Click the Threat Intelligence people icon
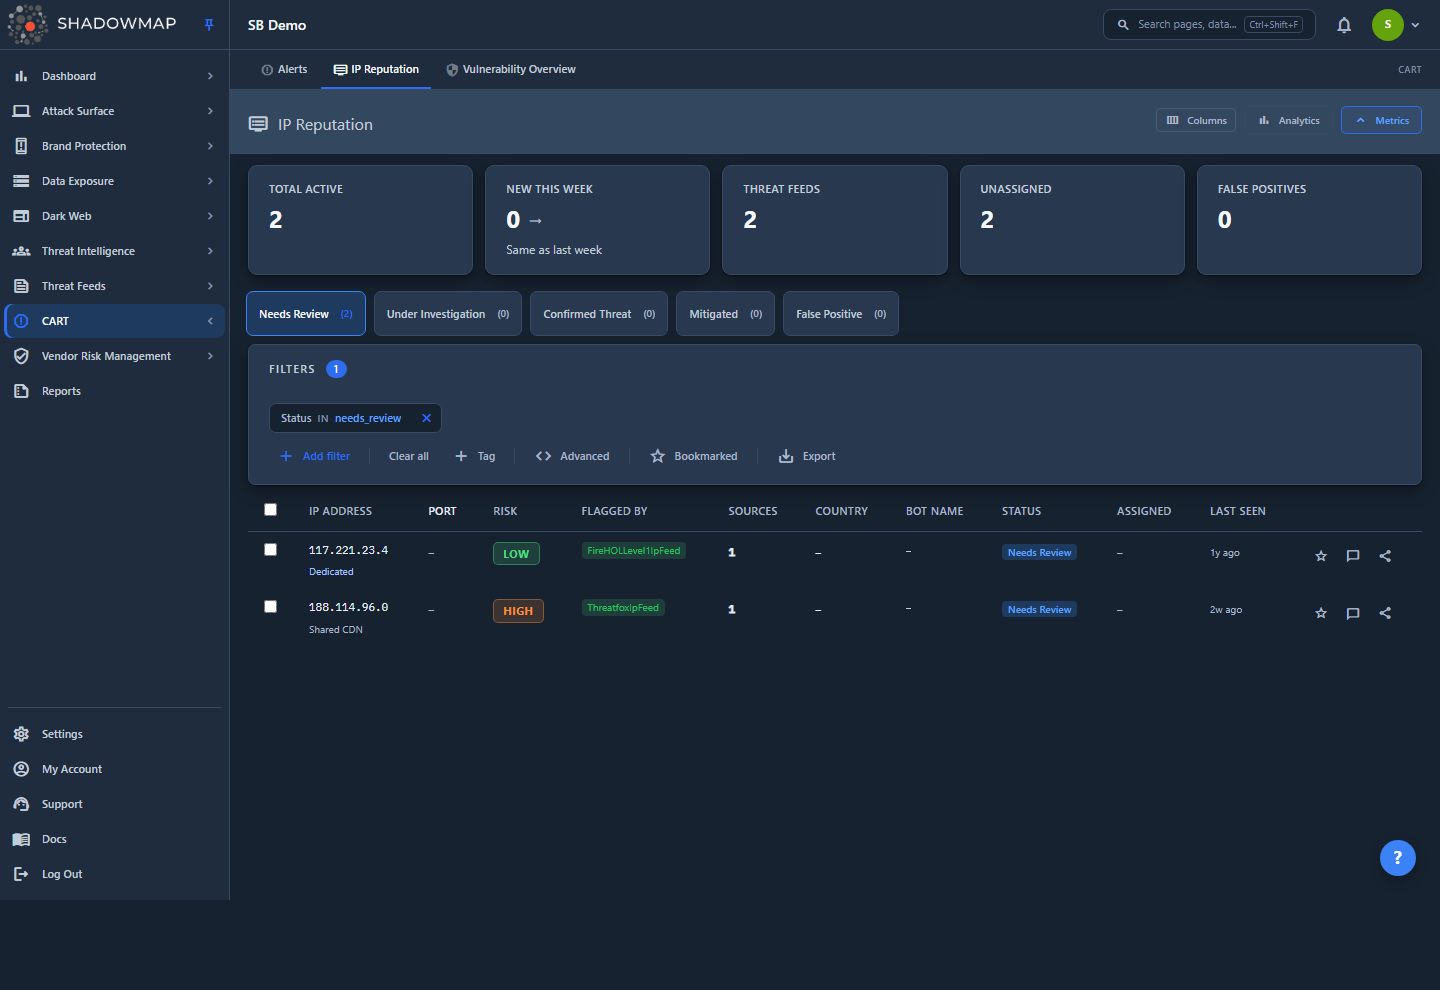Screen dimensions: 1440x990 click(x=21, y=251)
